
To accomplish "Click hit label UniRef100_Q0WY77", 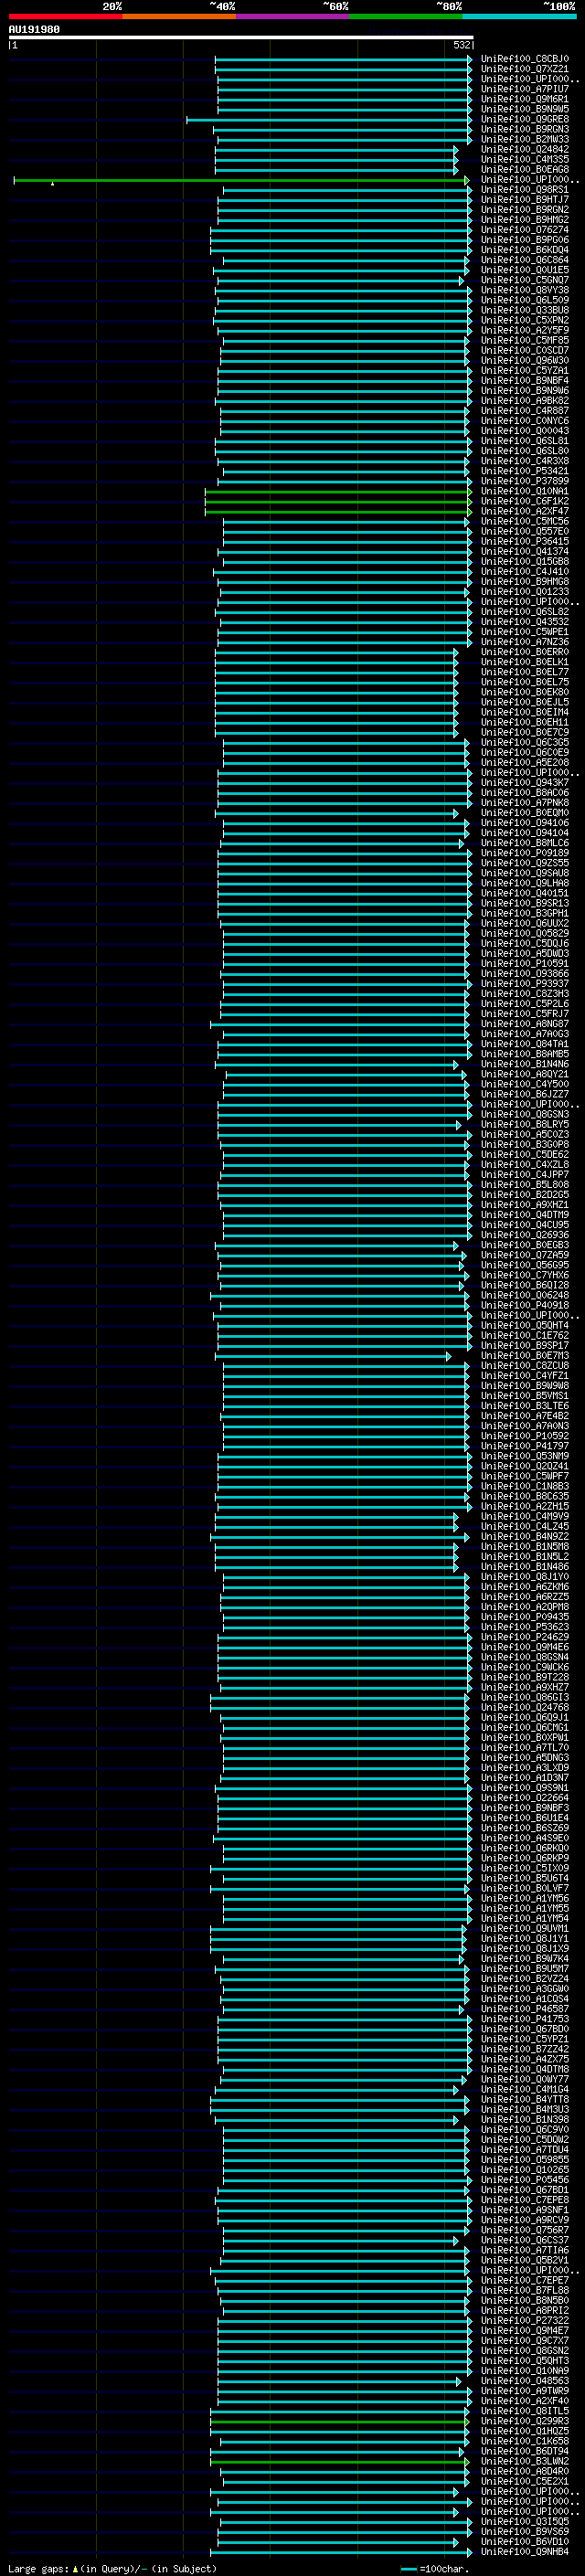I will click(524, 2079).
